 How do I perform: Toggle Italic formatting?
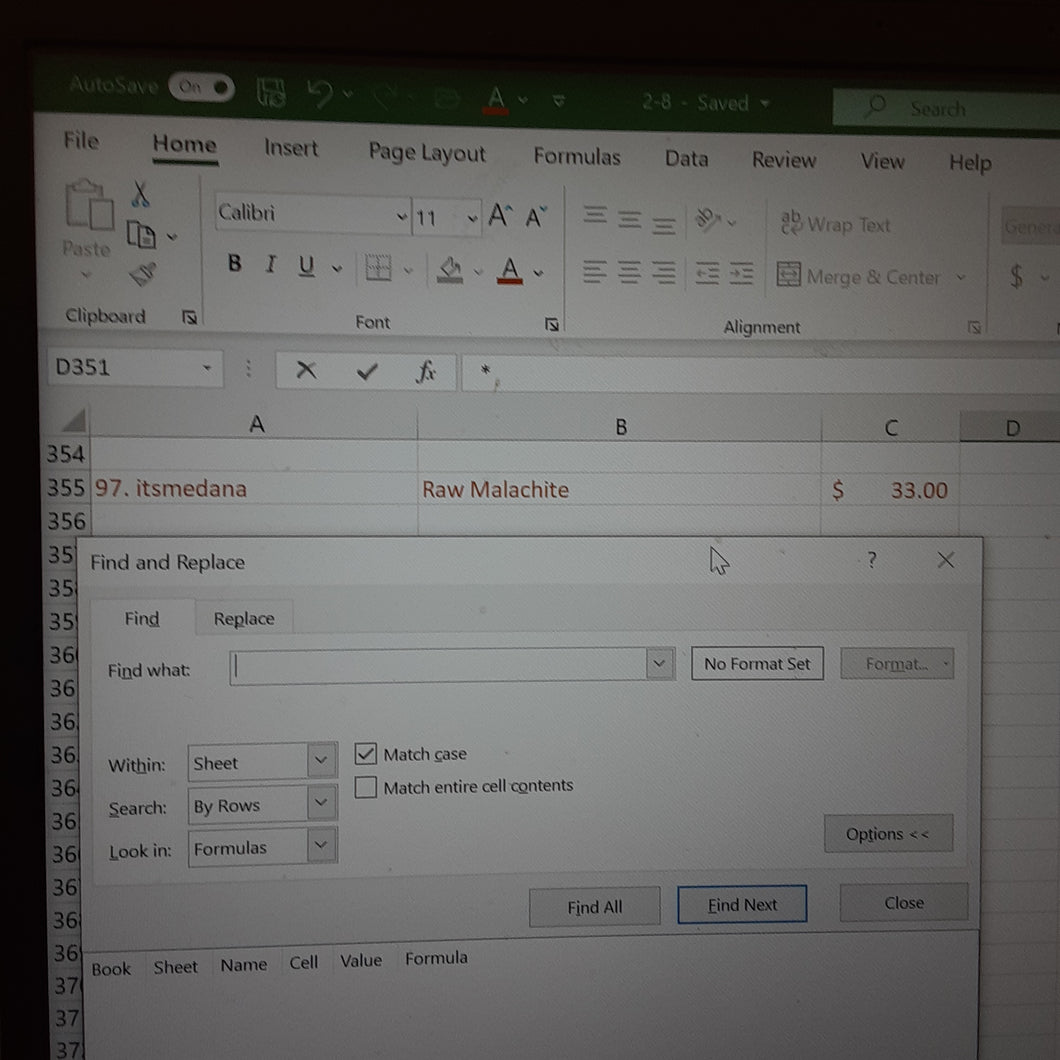270,264
